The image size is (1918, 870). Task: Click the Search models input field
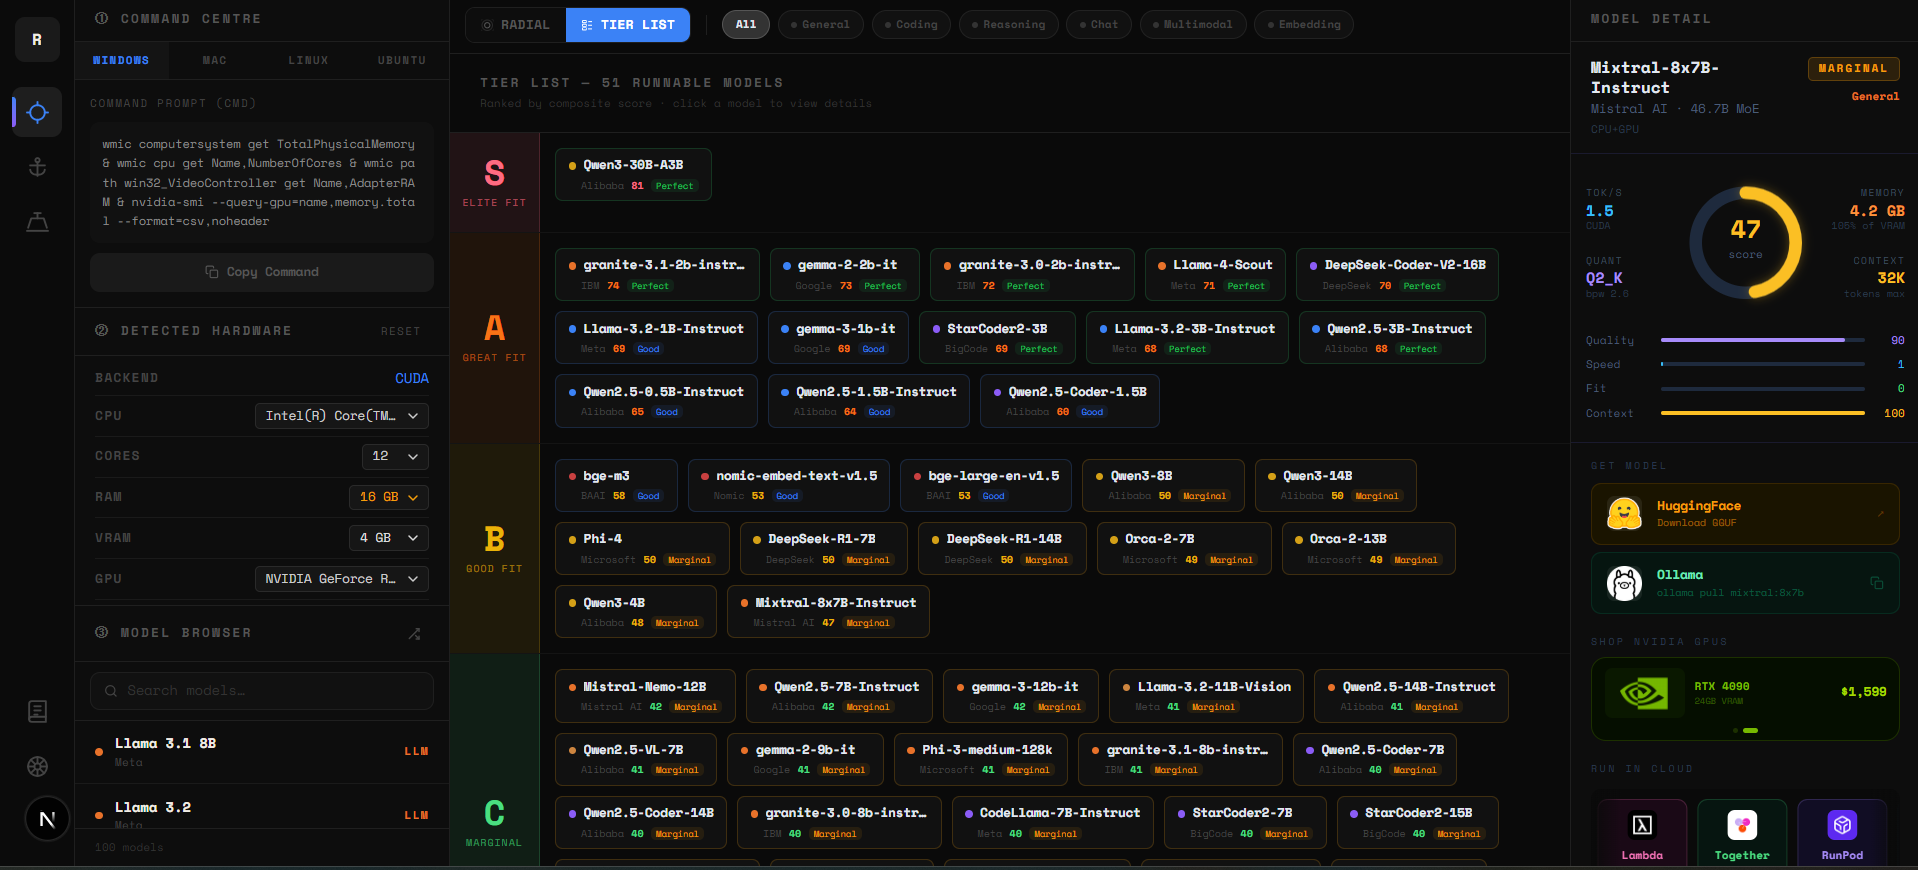click(262, 691)
